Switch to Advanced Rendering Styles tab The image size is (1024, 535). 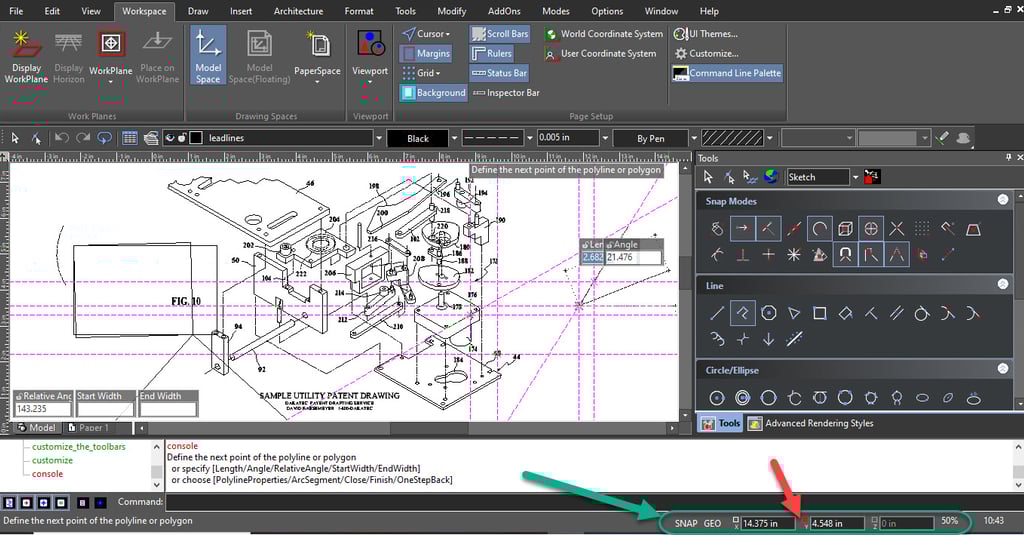point(811,423)
